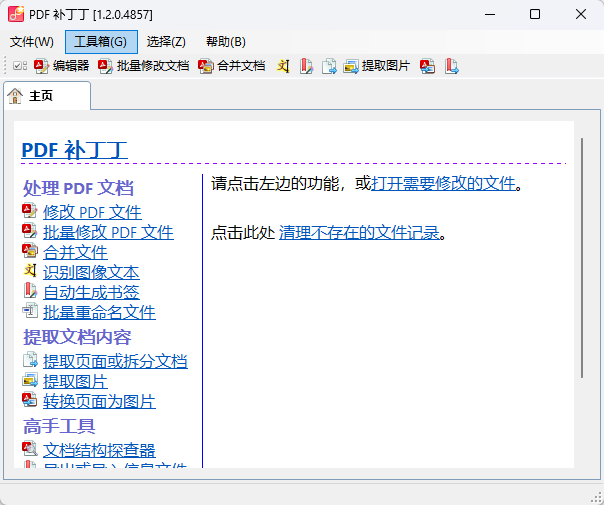Viewport: 604px width, 505px height.
Task: Click the 提取文档内容 heading
Action: [77, 337]
